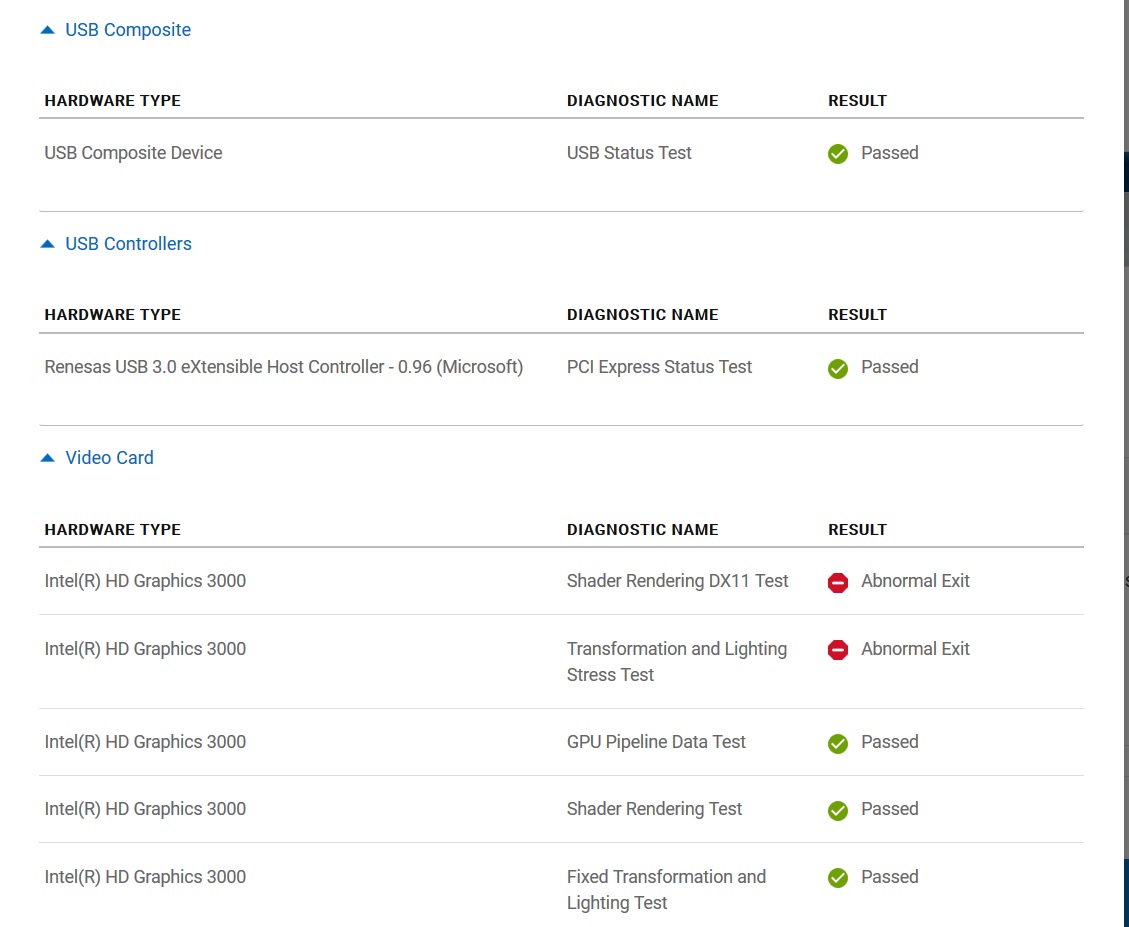Click the USB Composite section heading
Image resolution: width=1129 pixels, height=927 pixels.
[128, 30]
